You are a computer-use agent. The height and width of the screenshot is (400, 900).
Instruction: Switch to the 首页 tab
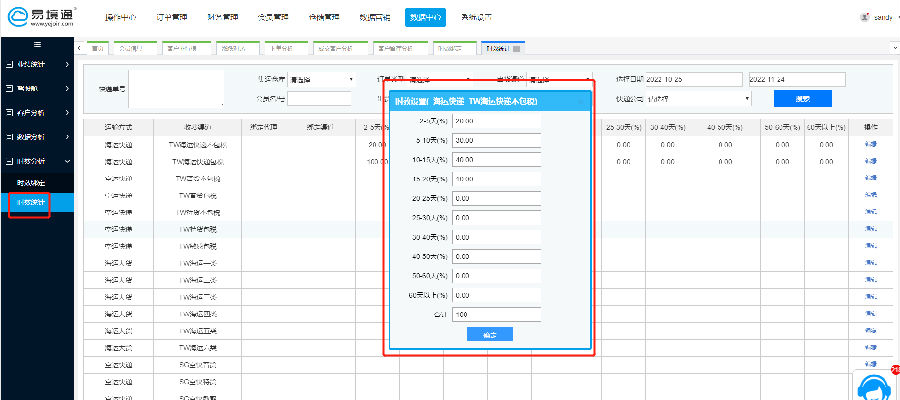click(x=97, y=49)
